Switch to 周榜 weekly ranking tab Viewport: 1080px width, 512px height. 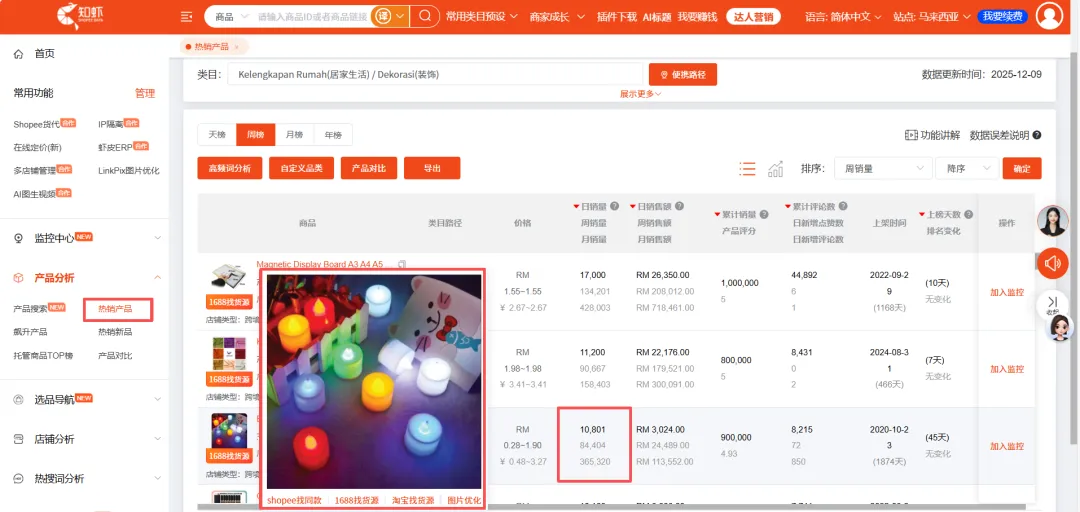click(256, 134)
